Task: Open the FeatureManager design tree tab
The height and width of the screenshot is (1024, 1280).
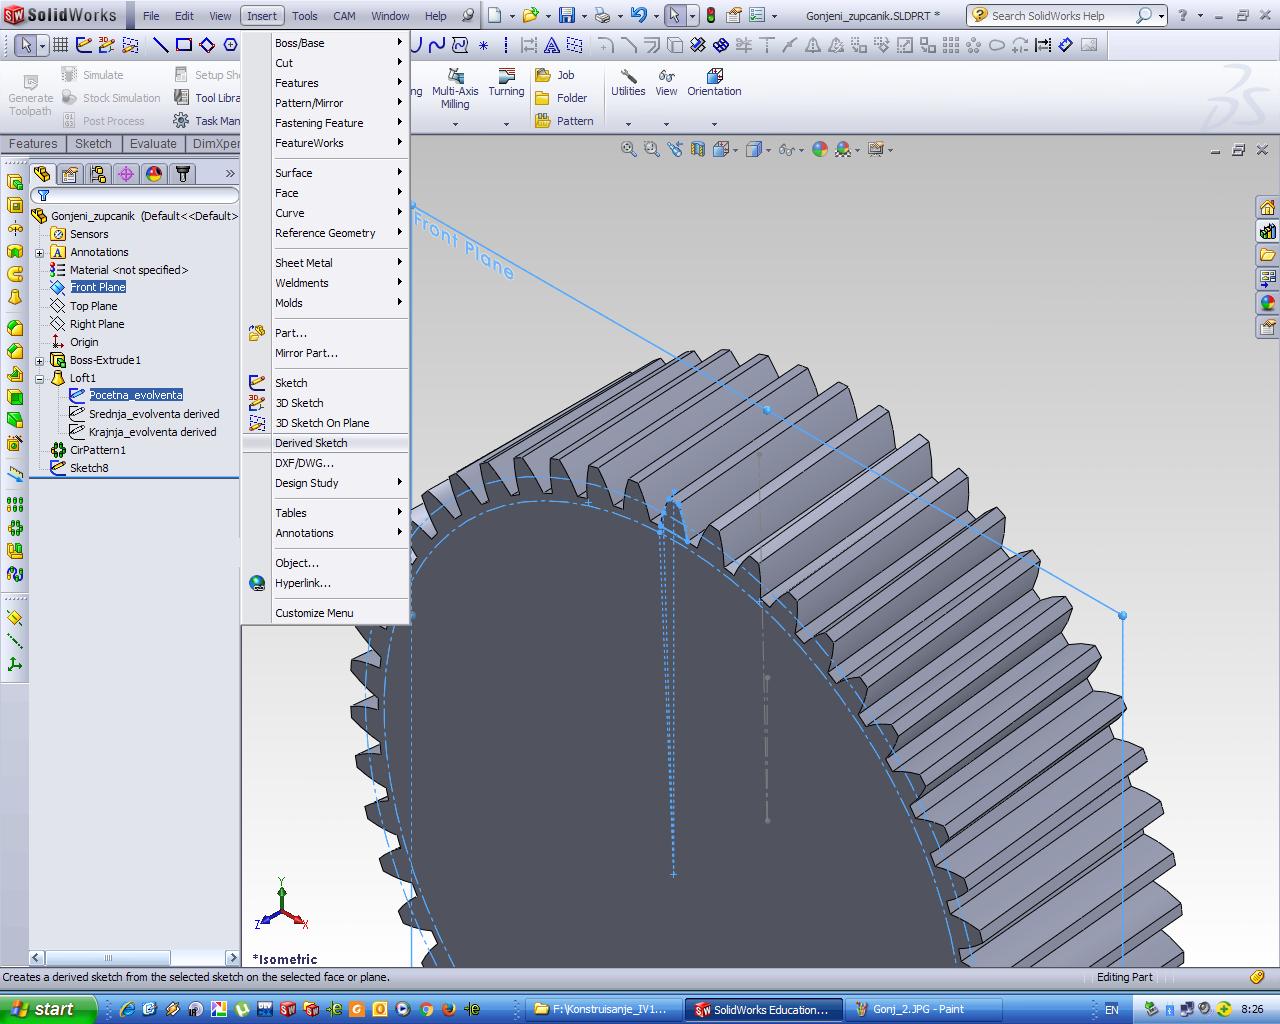Action: point(42,174)
